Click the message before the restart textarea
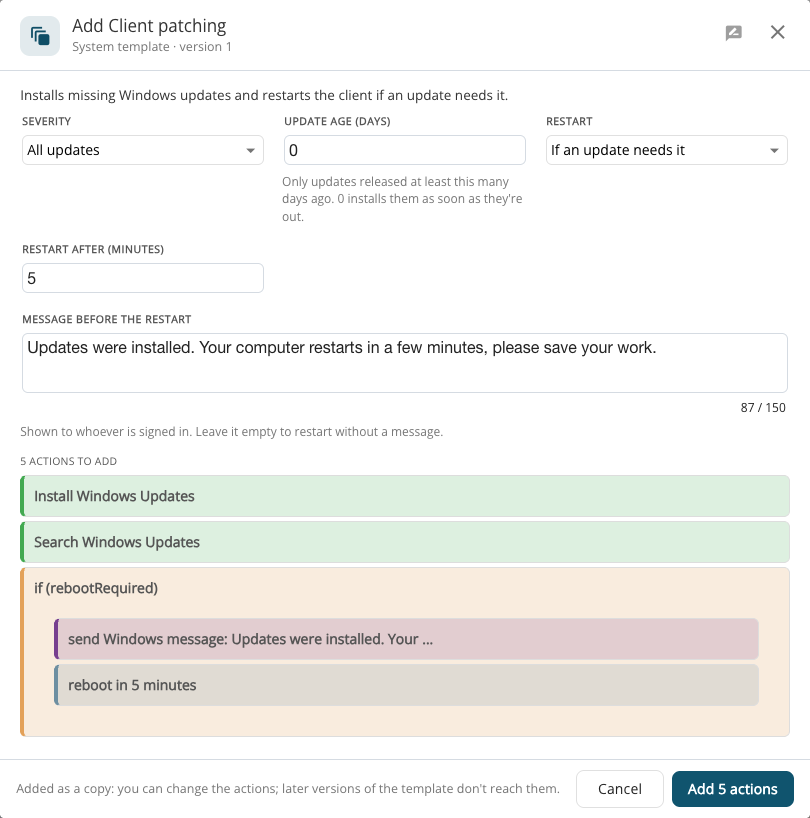810x818 pixels. (405, 363)
